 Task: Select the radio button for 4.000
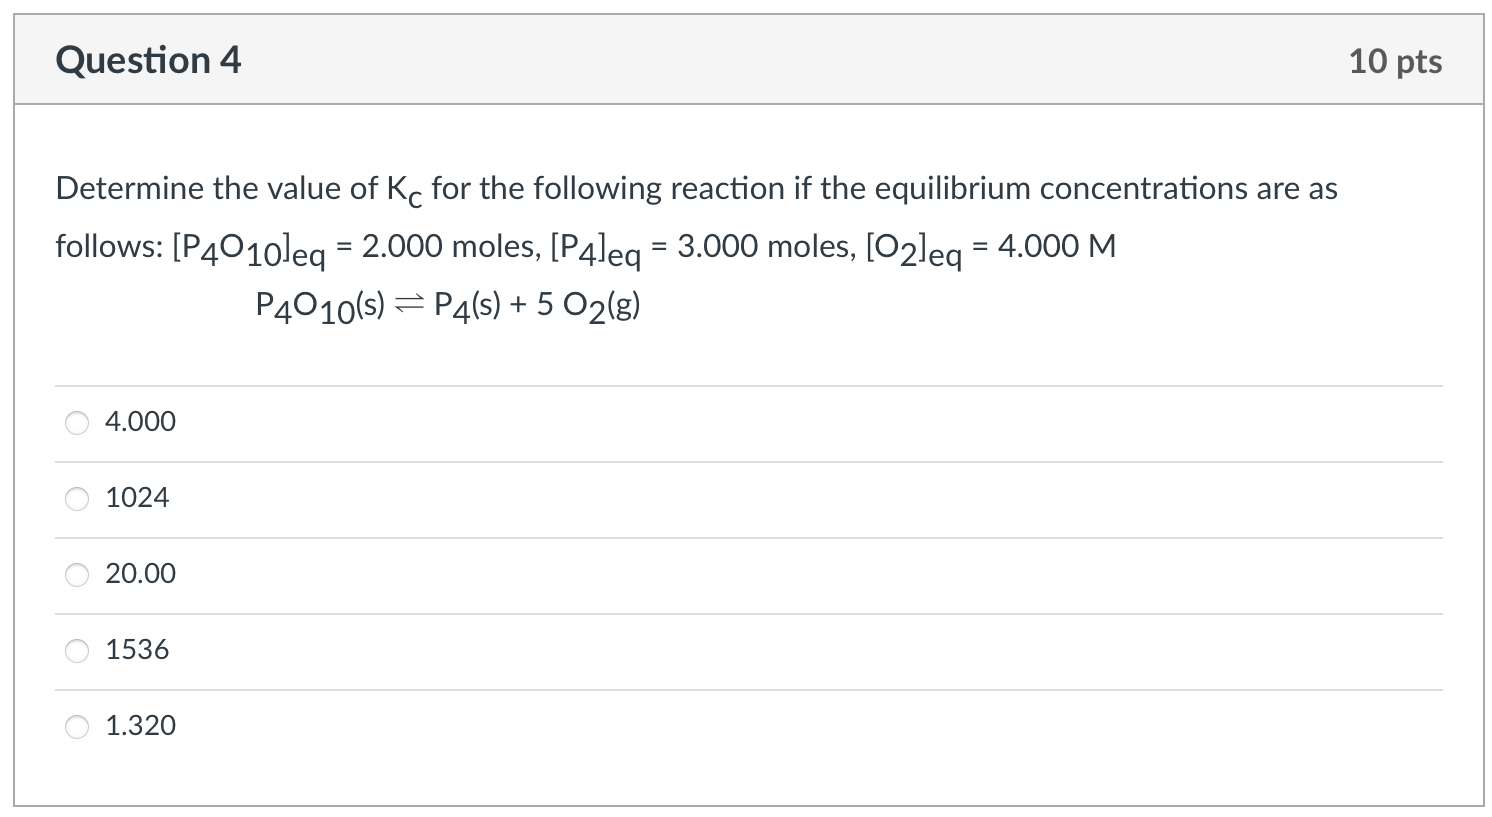[77, 422]
